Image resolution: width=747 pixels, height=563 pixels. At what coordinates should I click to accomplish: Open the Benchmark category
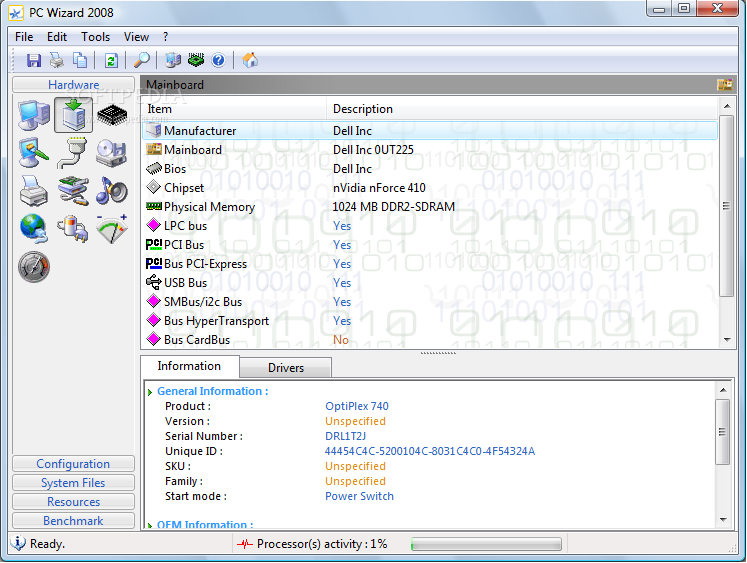click(x=73, y=521)
